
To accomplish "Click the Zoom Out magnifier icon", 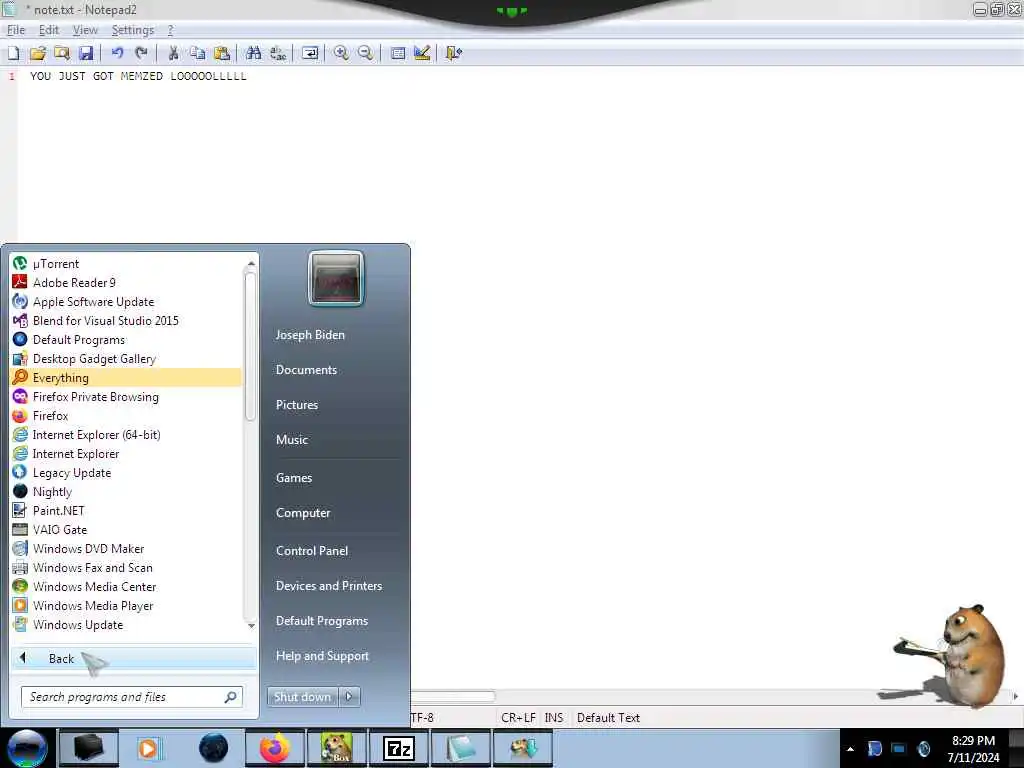I will (x=366, y=54).
